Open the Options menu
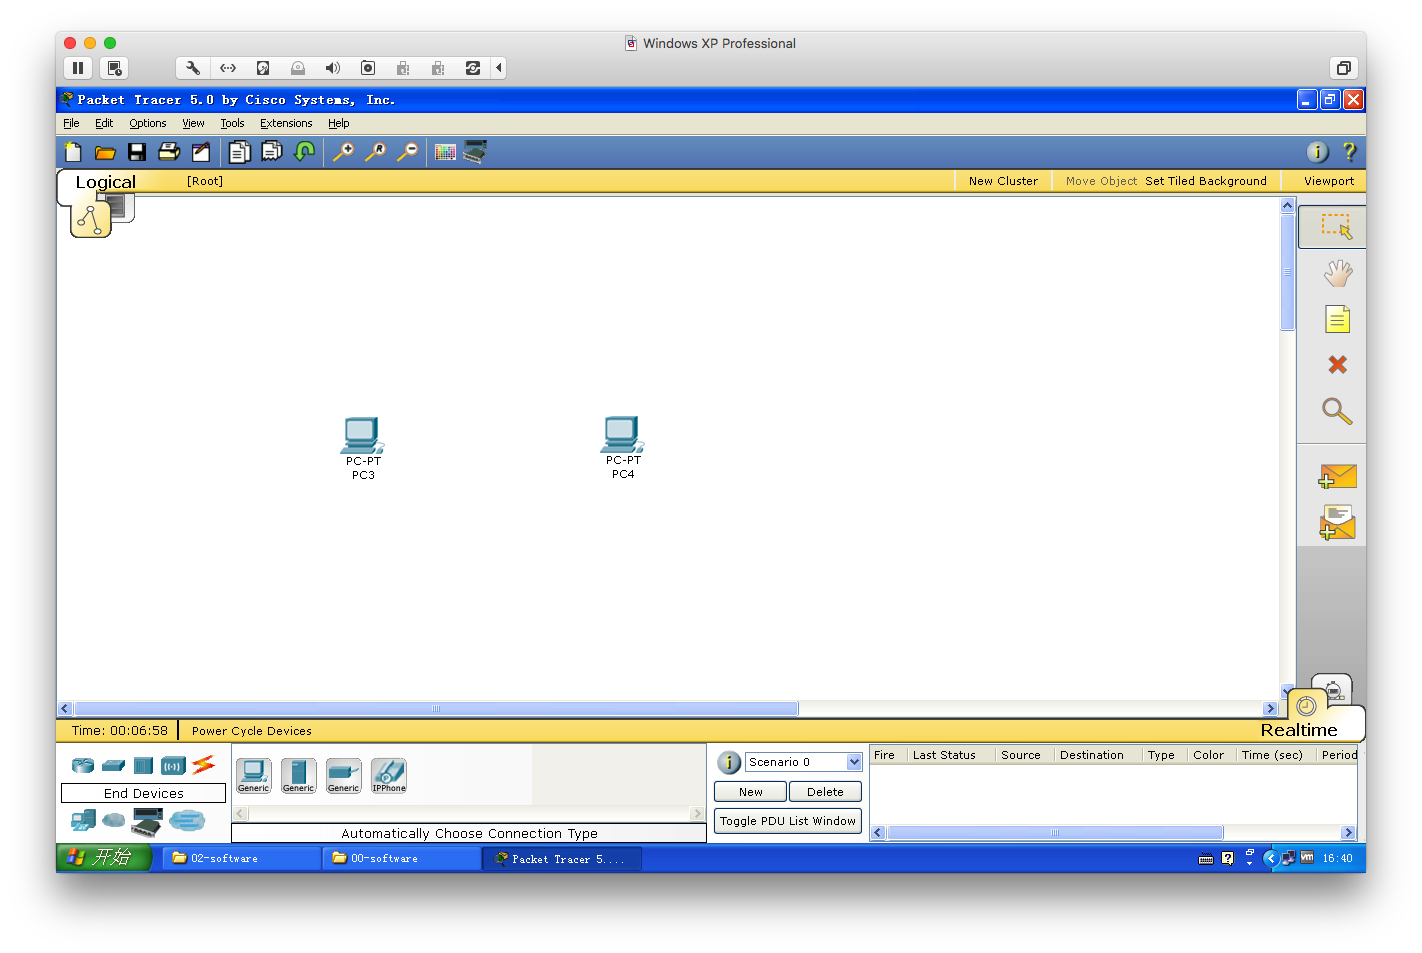This screenshot has height=953, width=1422. [147, 124]
